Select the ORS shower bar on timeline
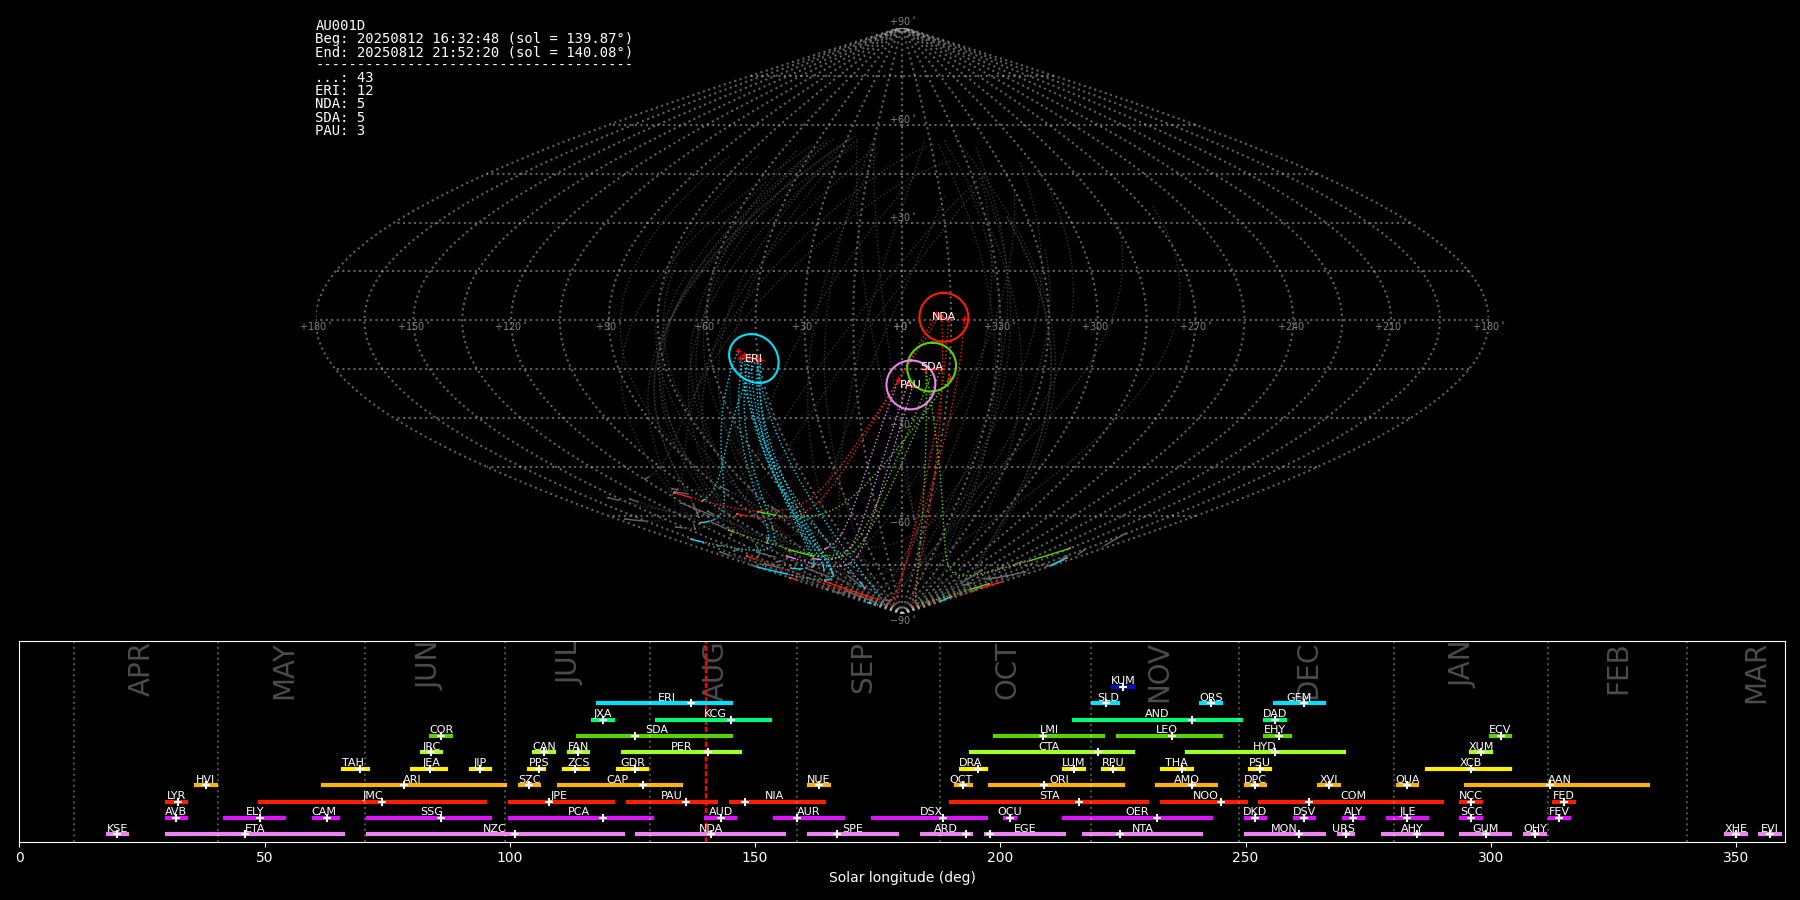Screen dimensions: 1800x900 pos(1211,703)
